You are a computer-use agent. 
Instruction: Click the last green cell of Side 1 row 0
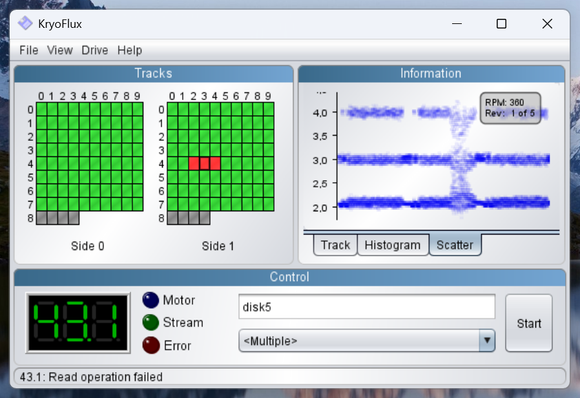coord(269,109)
